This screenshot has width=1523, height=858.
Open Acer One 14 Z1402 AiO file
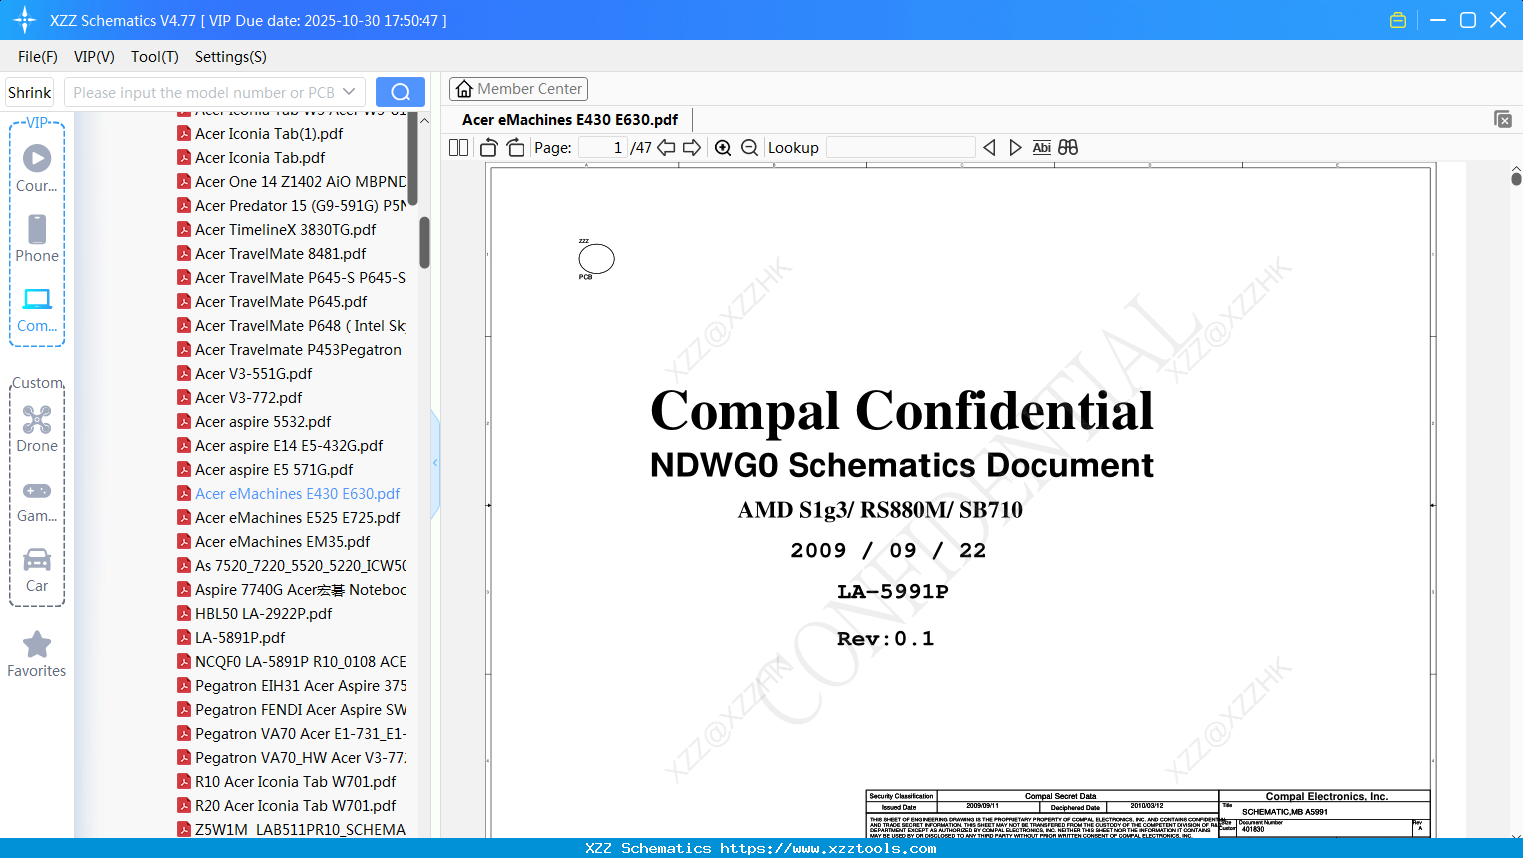coord(292,182)
